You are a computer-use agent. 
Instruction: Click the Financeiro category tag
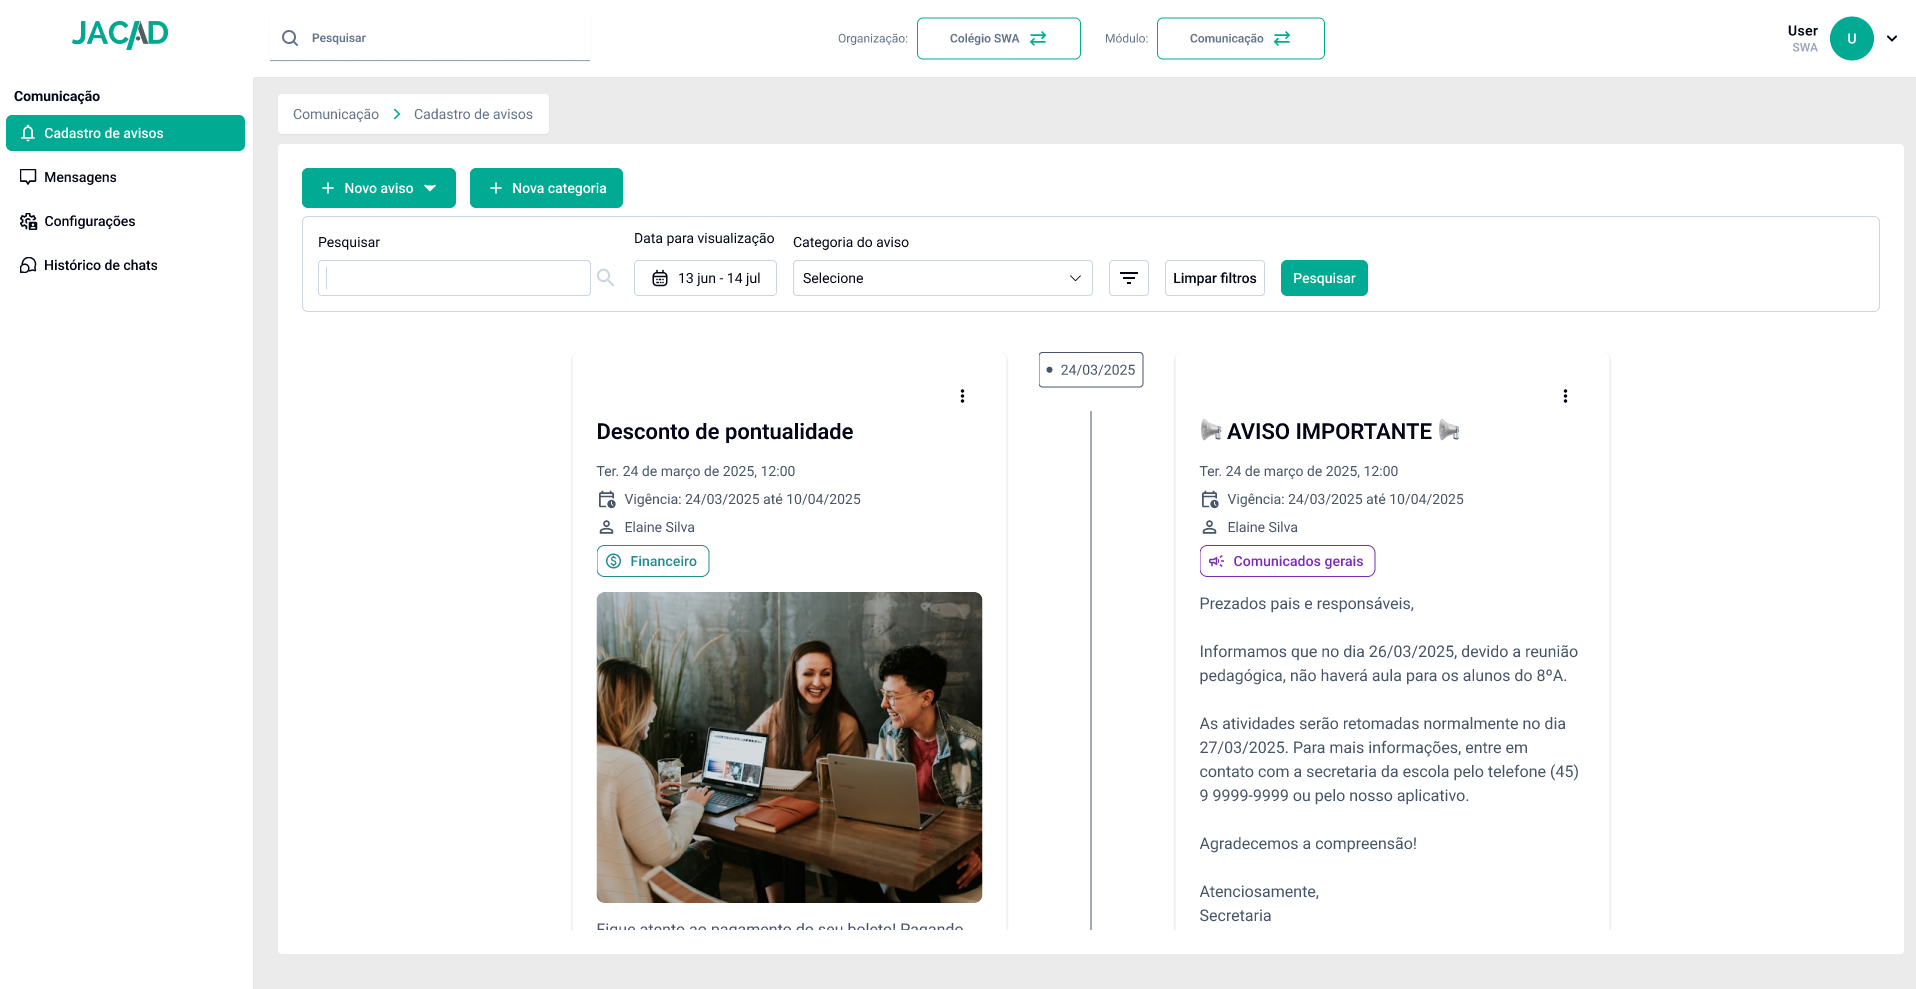[x=653, y=561]
